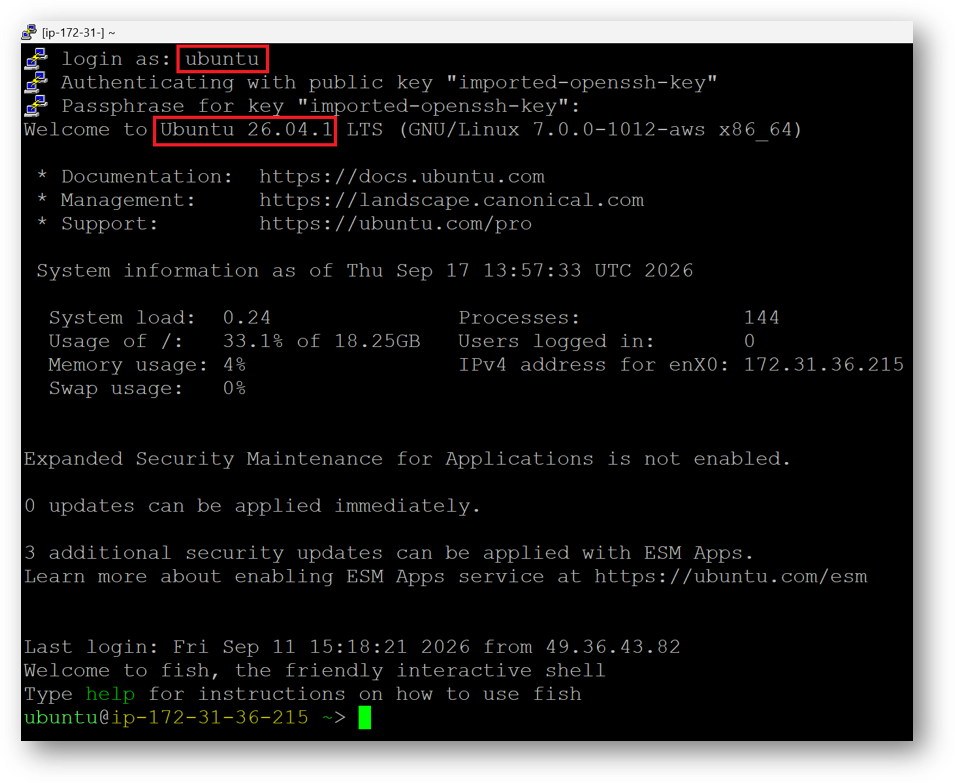
Task: Click the Memory usage value 4%
Action: [234, 365]
